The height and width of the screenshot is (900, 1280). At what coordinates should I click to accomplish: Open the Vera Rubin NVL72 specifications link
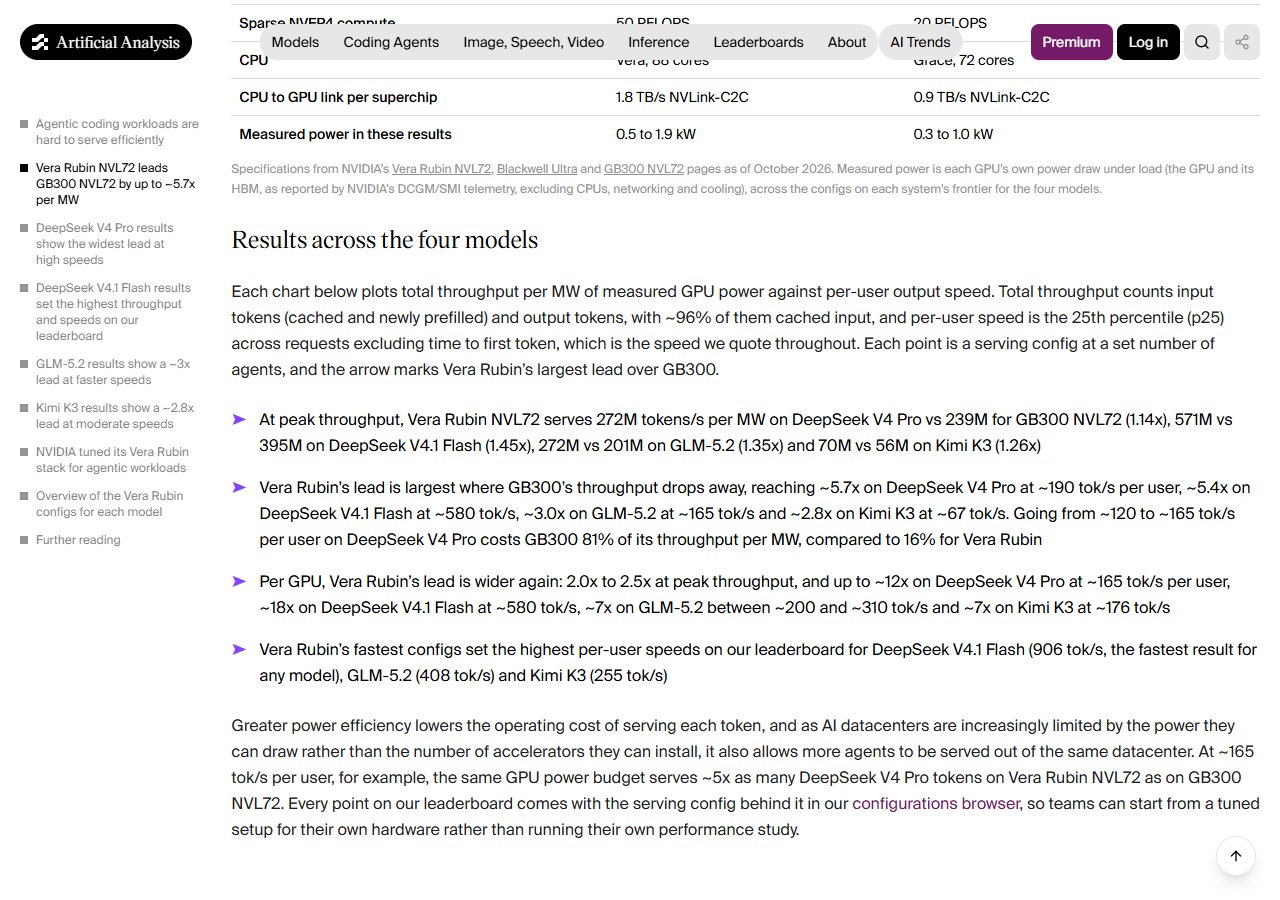[x=441, y=169]
